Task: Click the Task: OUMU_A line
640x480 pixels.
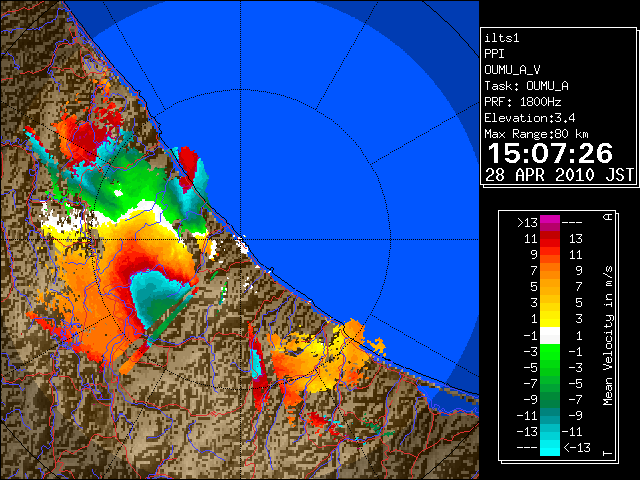Action: tap(526, 86)
